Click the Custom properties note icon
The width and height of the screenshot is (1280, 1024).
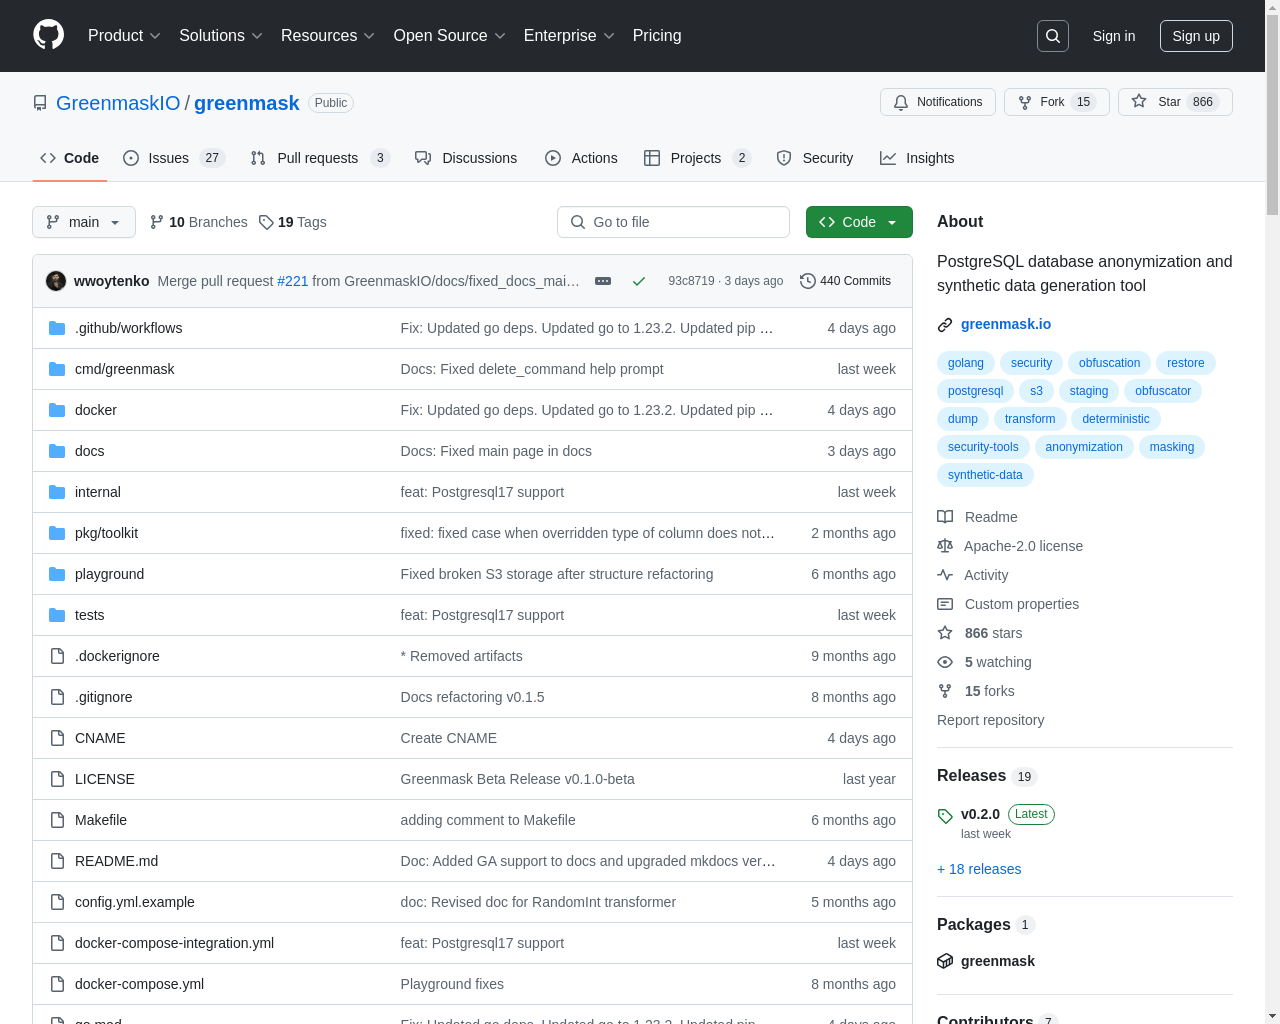click(x=945, y=604)
